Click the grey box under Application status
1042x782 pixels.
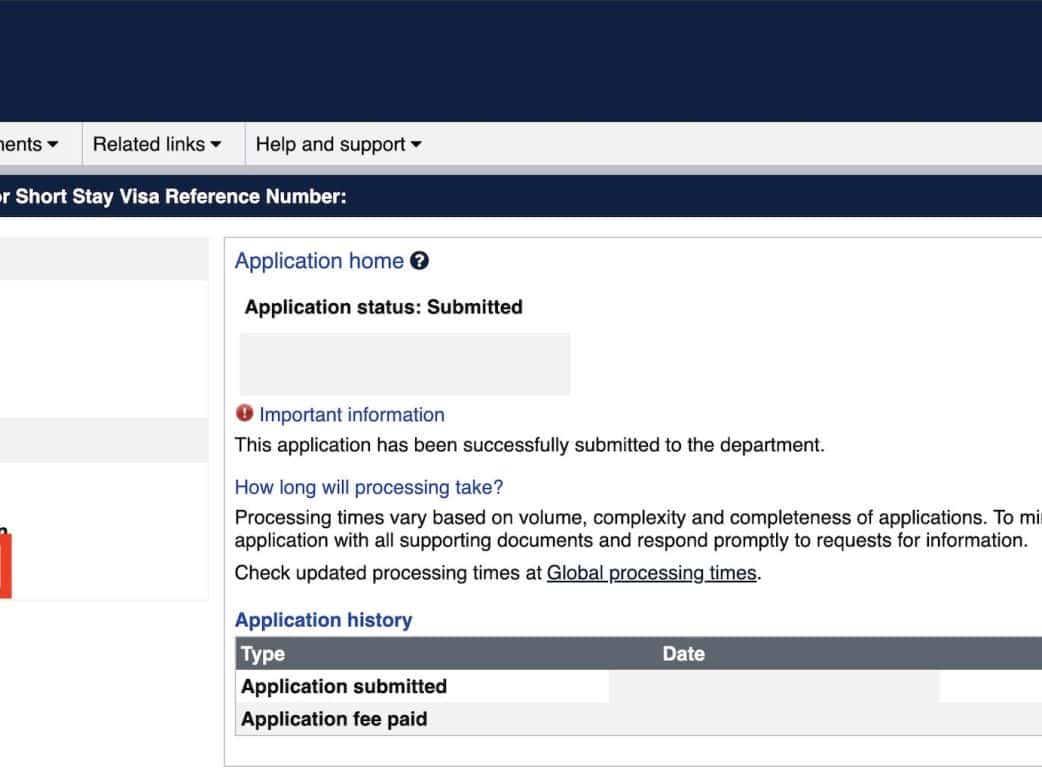[405, 364]
